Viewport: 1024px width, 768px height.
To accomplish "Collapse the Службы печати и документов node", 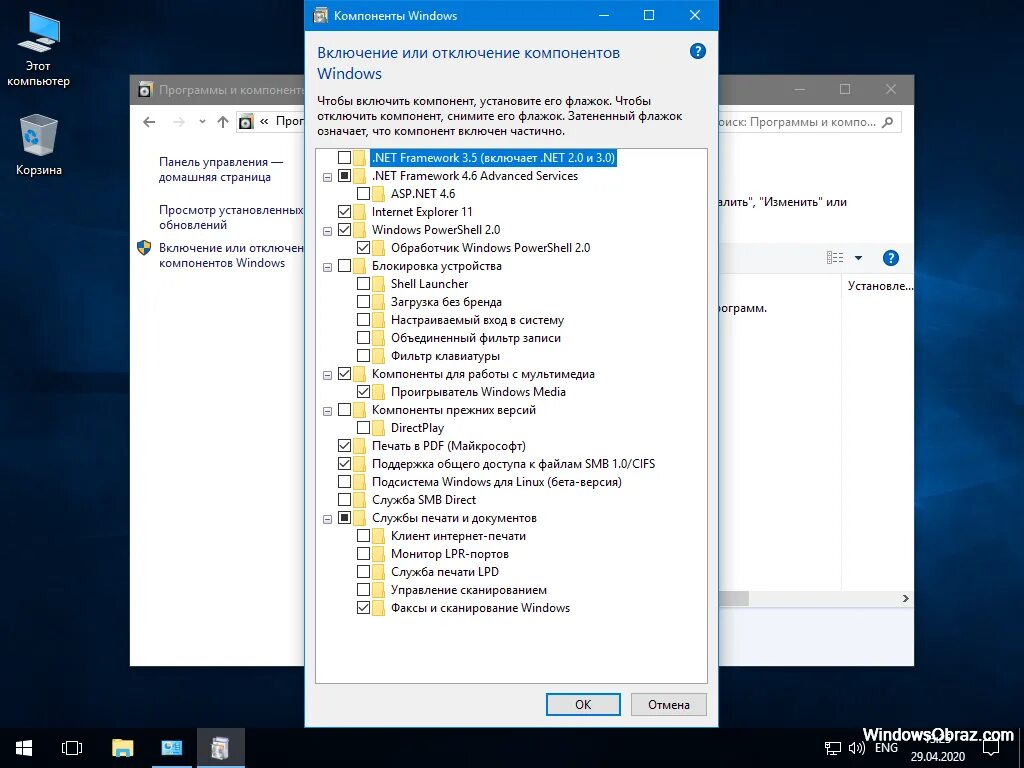I will pyautogui.click(x=328, y=519).
